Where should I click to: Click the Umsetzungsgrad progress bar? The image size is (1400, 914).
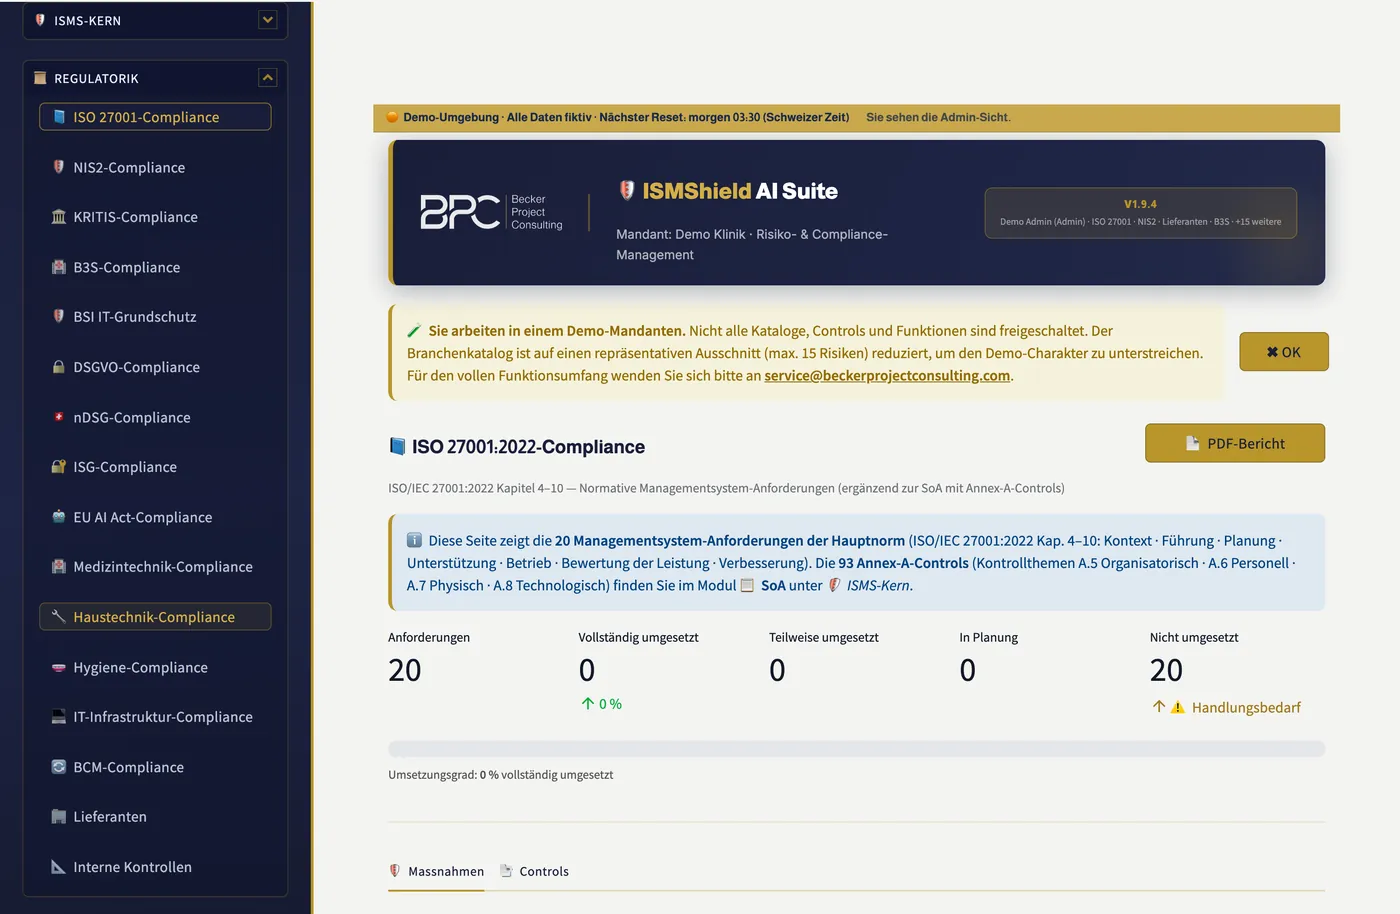pos(857,749)
